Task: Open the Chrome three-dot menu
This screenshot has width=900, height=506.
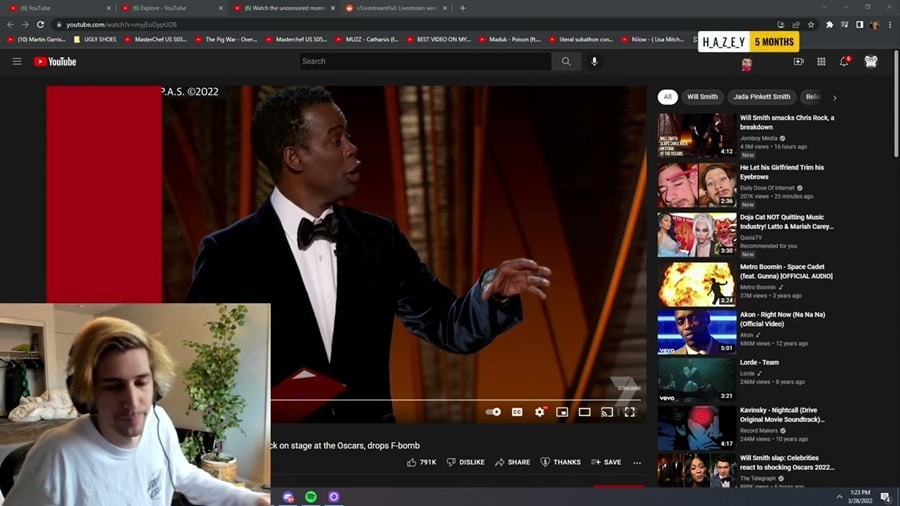Action: 890,25
